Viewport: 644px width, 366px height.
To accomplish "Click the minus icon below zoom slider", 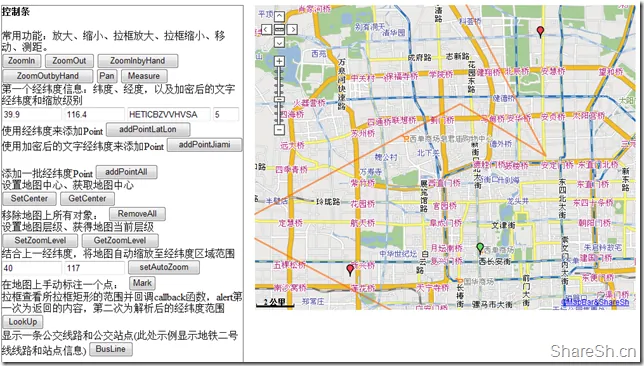I will coord(279,129).
